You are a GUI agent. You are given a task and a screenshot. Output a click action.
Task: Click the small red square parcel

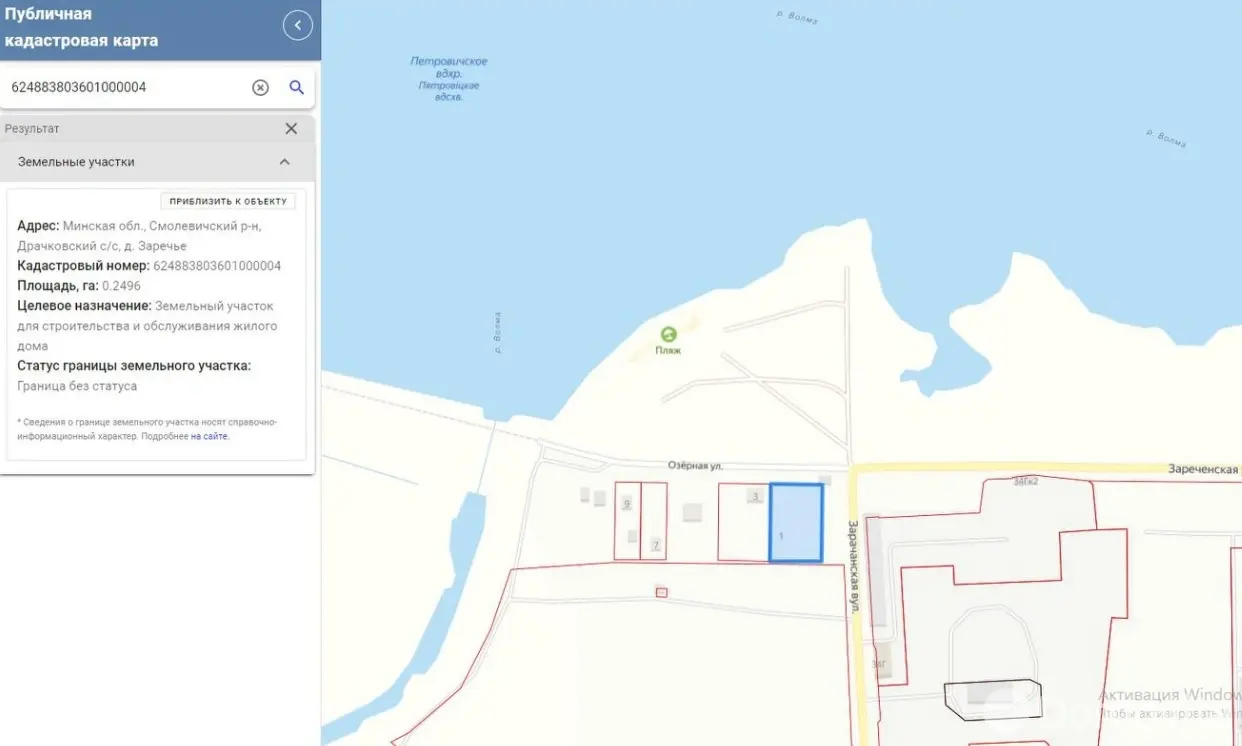[x=661, y=593]
